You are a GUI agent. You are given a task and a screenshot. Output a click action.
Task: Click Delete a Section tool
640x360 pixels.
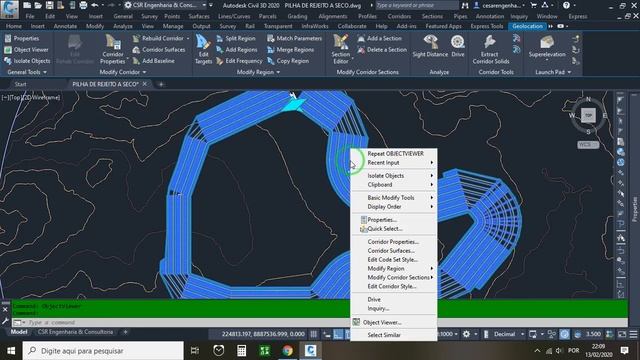[x=382, y=50]
